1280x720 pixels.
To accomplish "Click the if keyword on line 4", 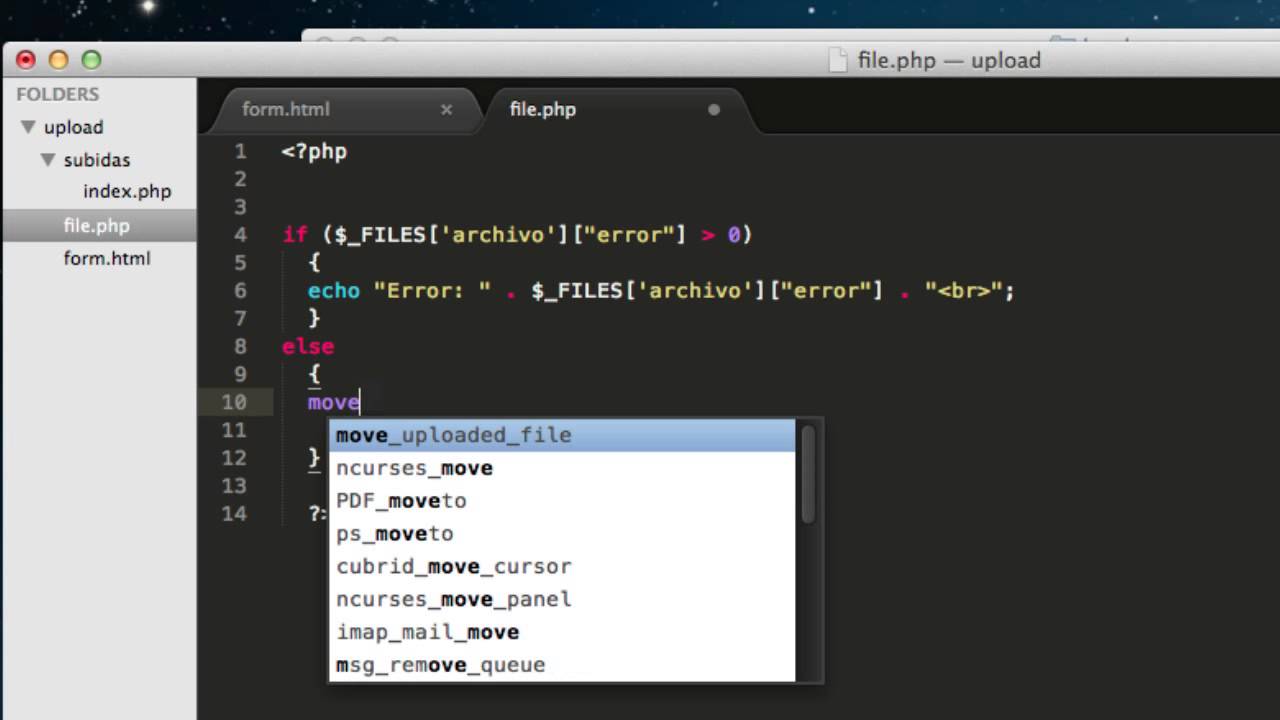I will (x=295, y=235).
